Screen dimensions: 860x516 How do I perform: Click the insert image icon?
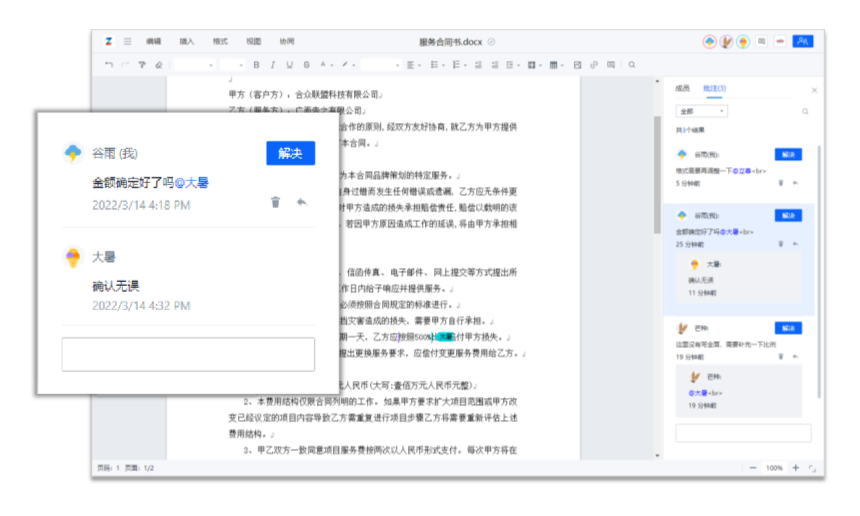coord(578,65)
